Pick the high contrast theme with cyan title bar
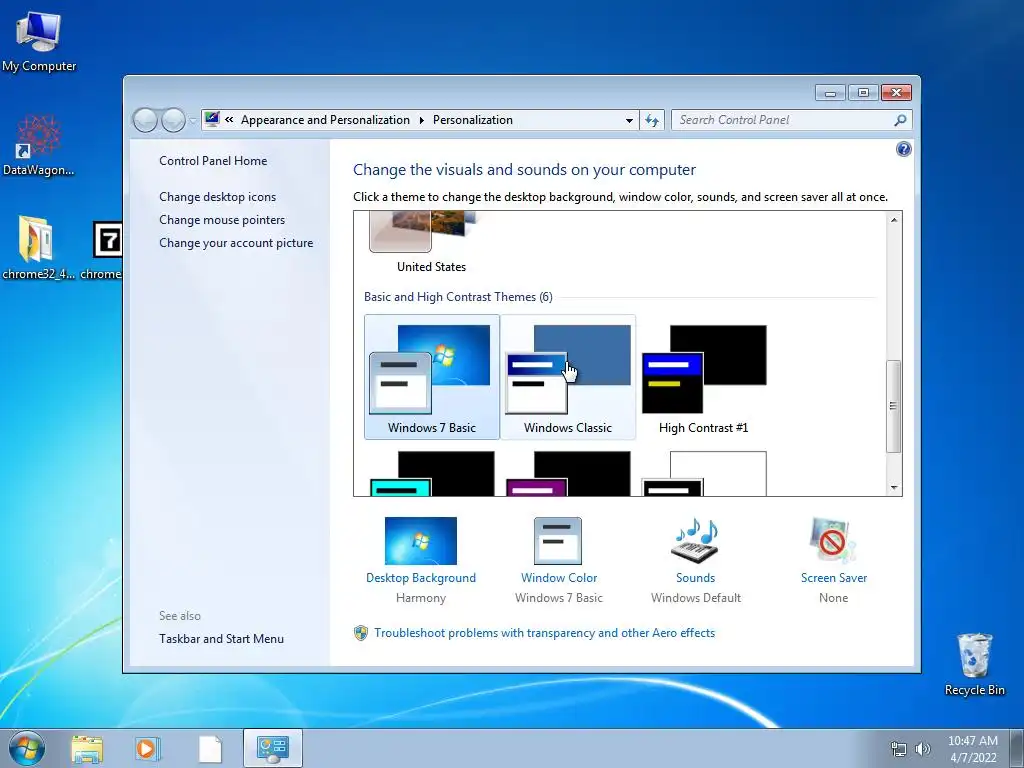Viewport: 1024px width, 768px height. 432,473
